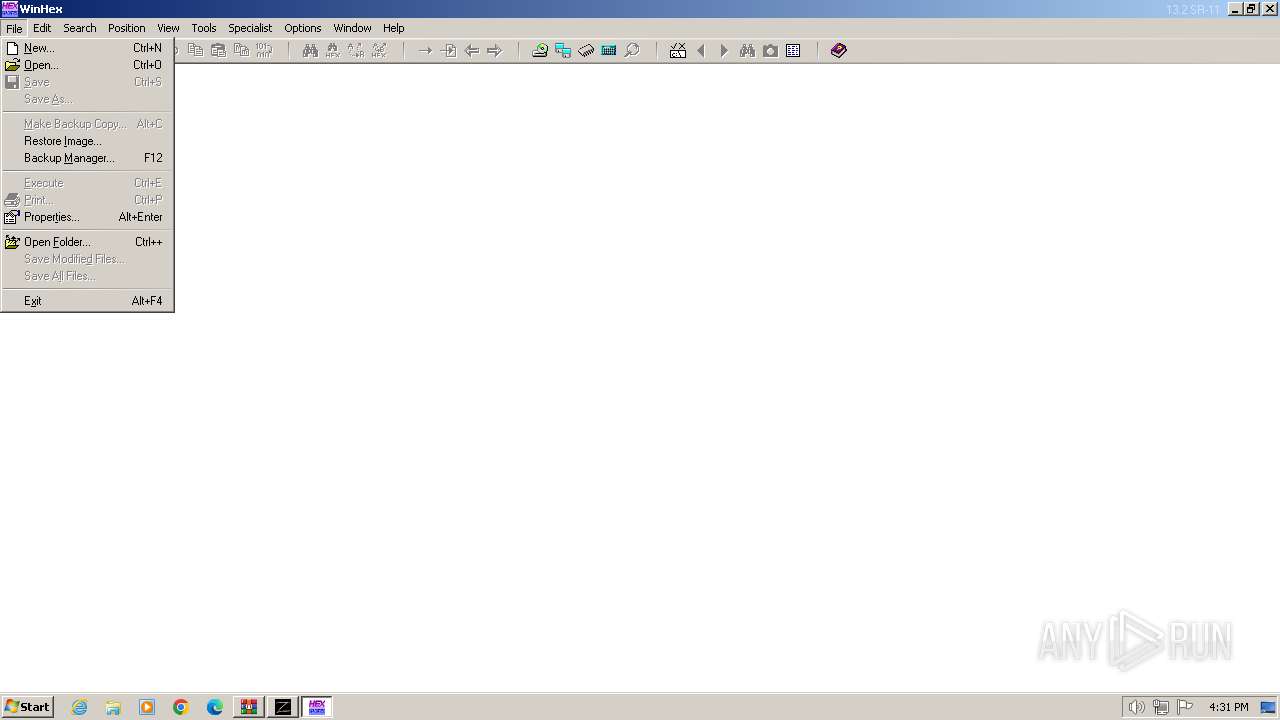Choose New... from the File menu
The height and width of the screenshot is (720, 1280).
[87, 48]
